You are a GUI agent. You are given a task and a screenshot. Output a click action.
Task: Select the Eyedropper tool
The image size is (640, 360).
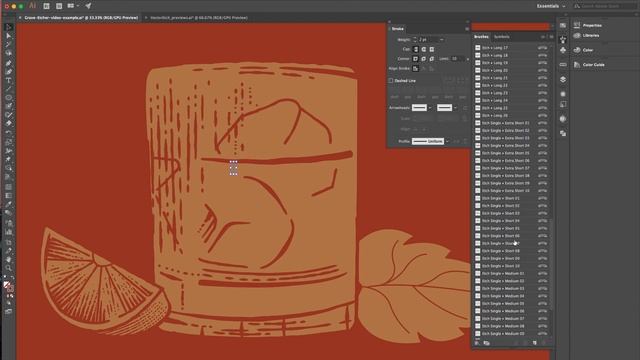point(9,204)
